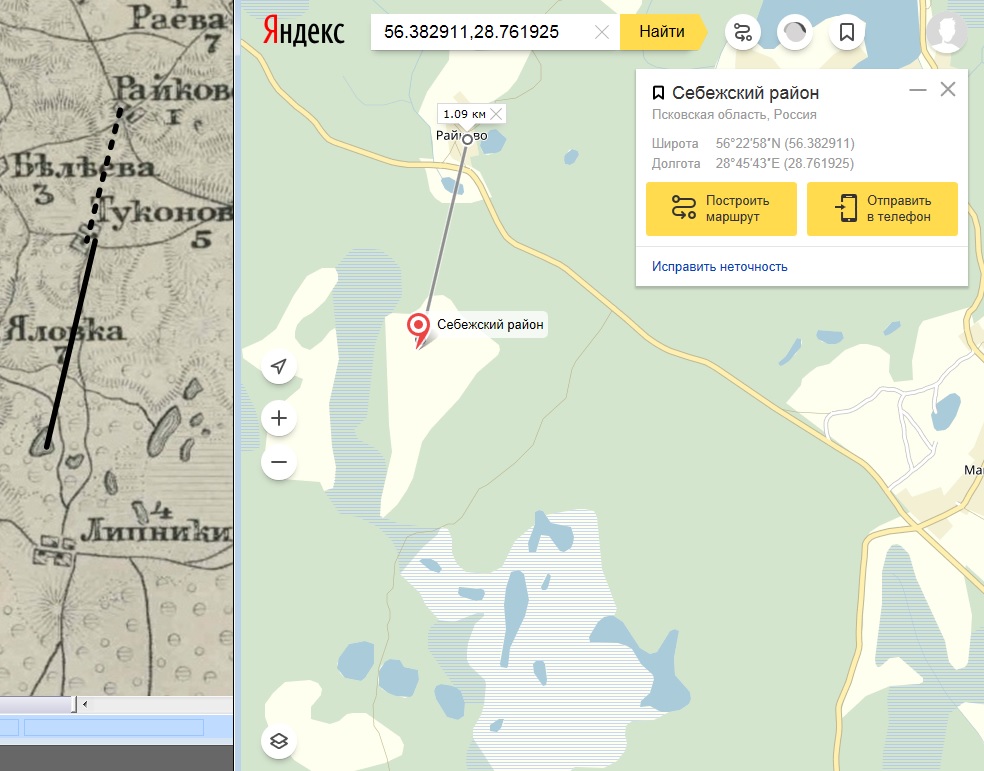Click the Долгота coordinate value

coord(784,163)
